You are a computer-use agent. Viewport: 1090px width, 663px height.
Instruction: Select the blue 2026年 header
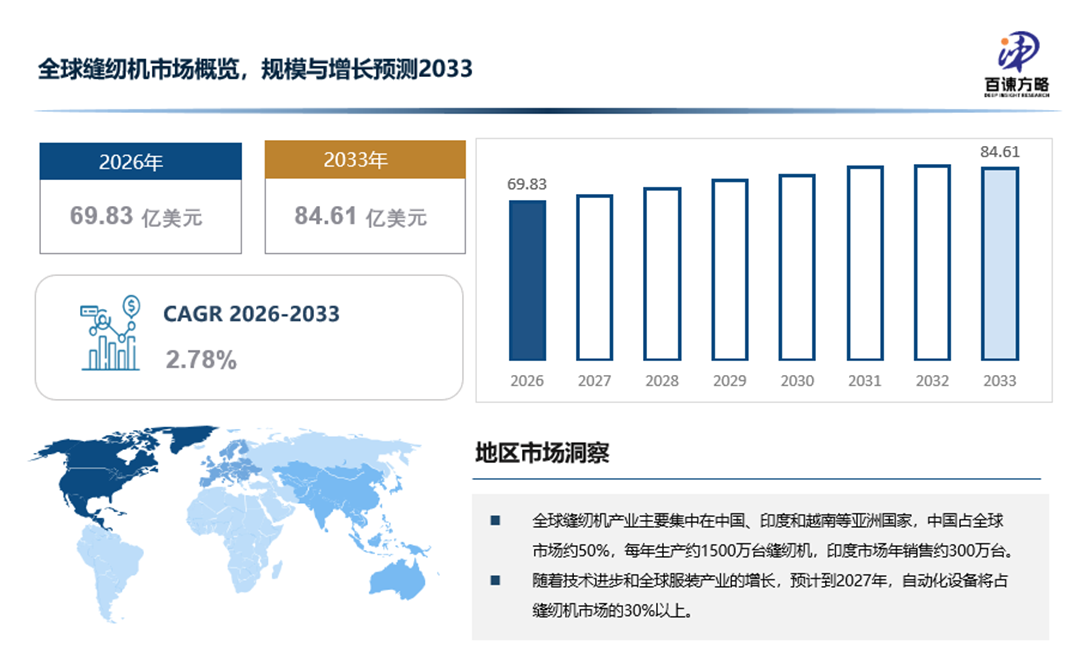140,162
